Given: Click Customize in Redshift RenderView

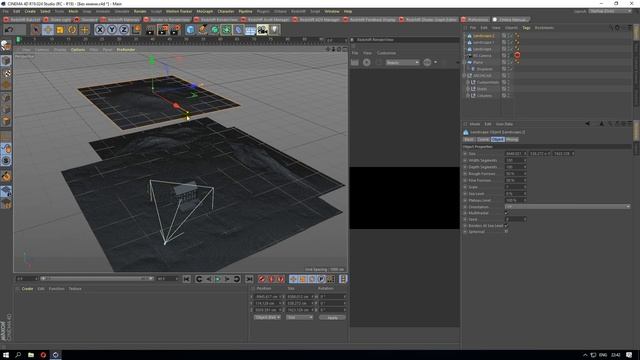Looking at the screenshot, I should (x=387, y=53).
